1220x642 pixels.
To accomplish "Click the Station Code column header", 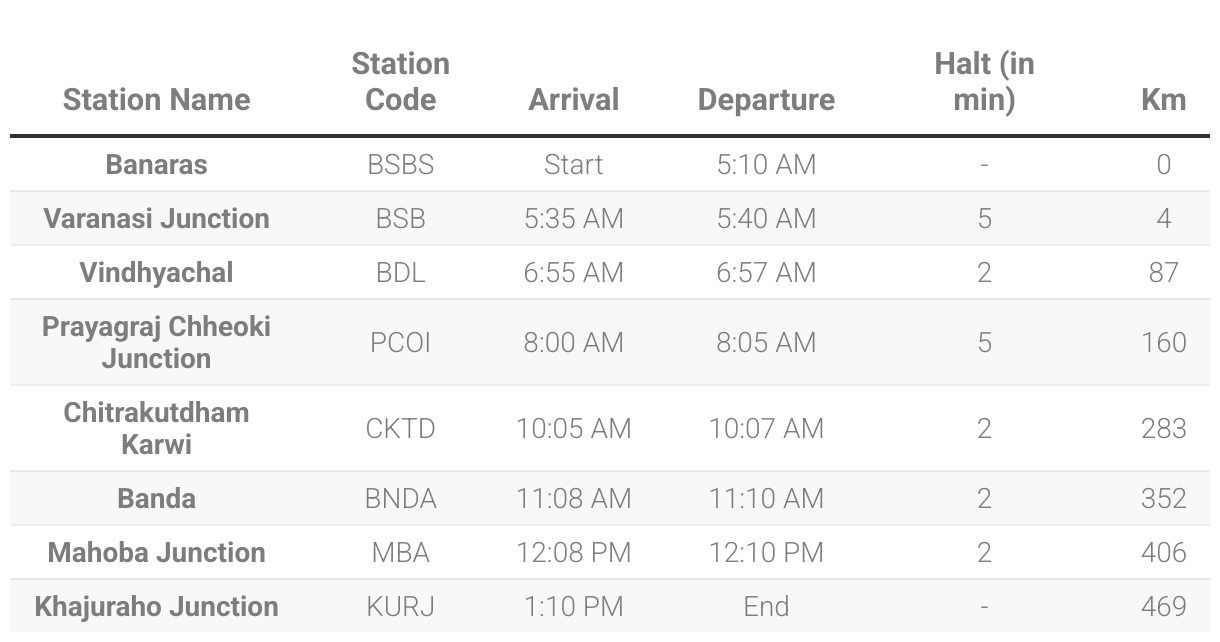I will (400, 82).
